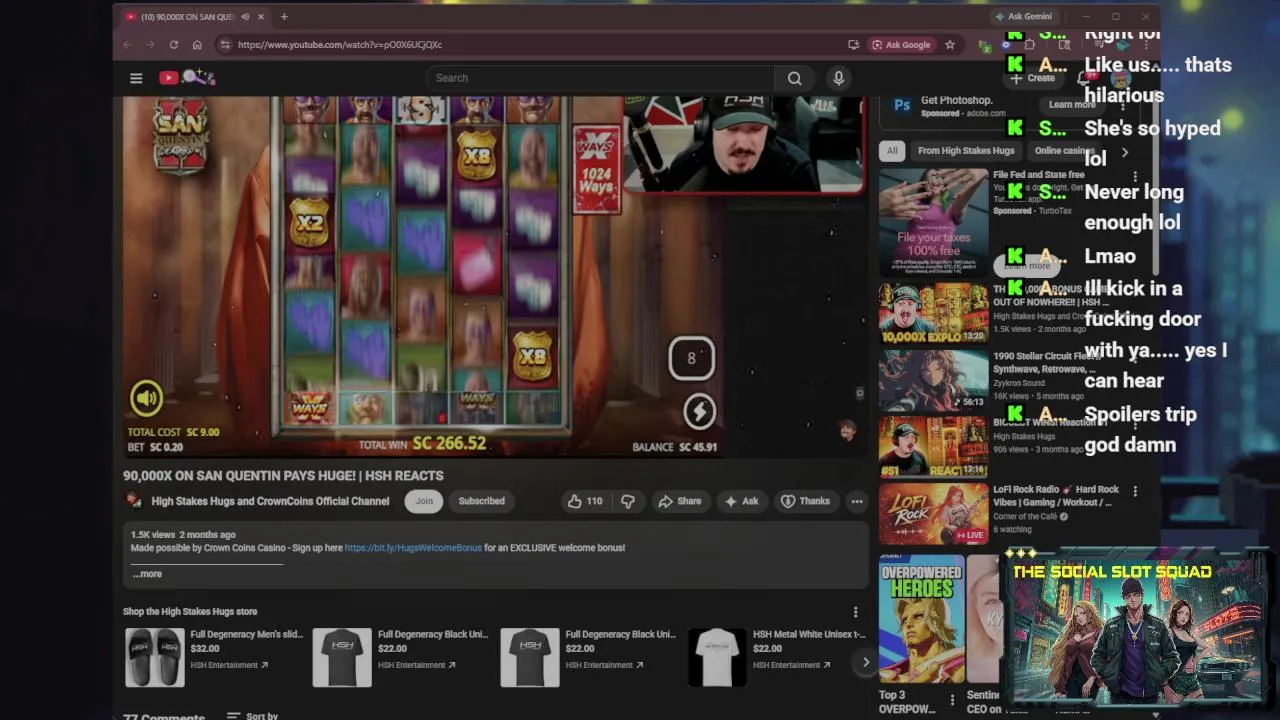Viewport: 1280px width, 720px height.
Task: Open High Stakes Hugs channel avatar
Action: click(x=133, y=500)
